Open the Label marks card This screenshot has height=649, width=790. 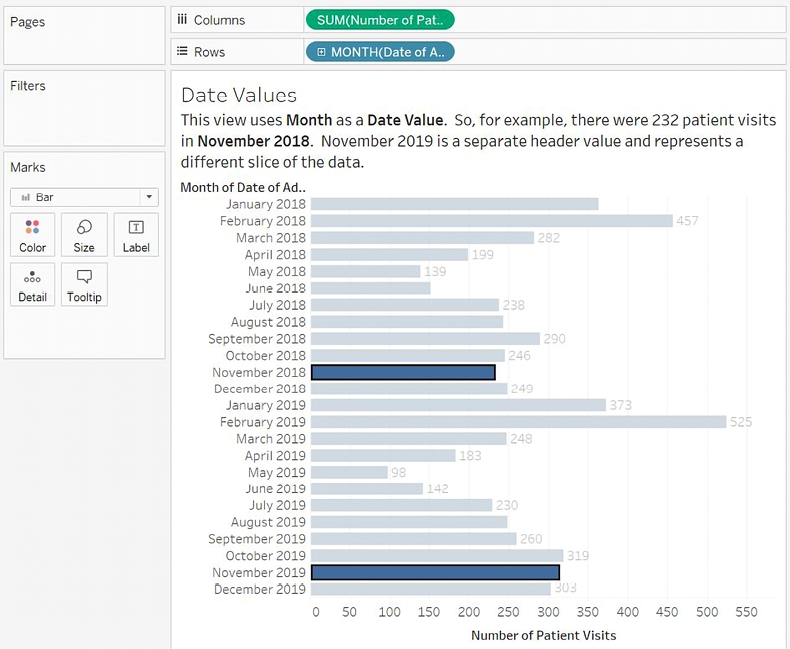point(136,235)
